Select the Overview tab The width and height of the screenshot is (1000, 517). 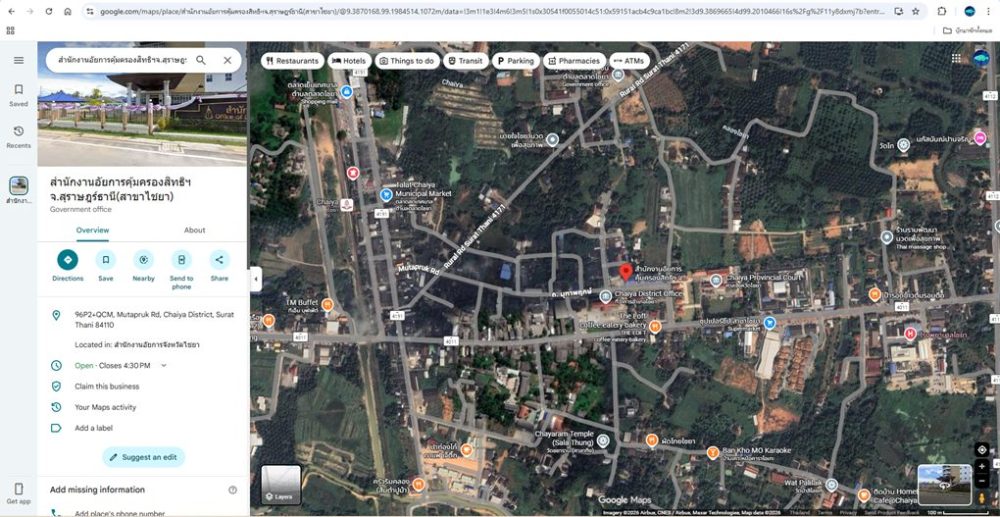click(92, 230)
